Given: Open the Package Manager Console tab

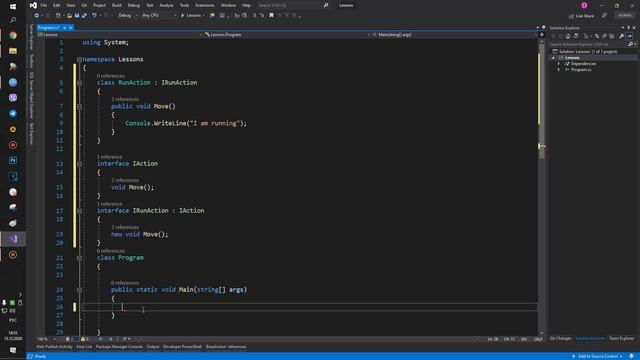Looking at the screenshot, I should pos(119,347).
